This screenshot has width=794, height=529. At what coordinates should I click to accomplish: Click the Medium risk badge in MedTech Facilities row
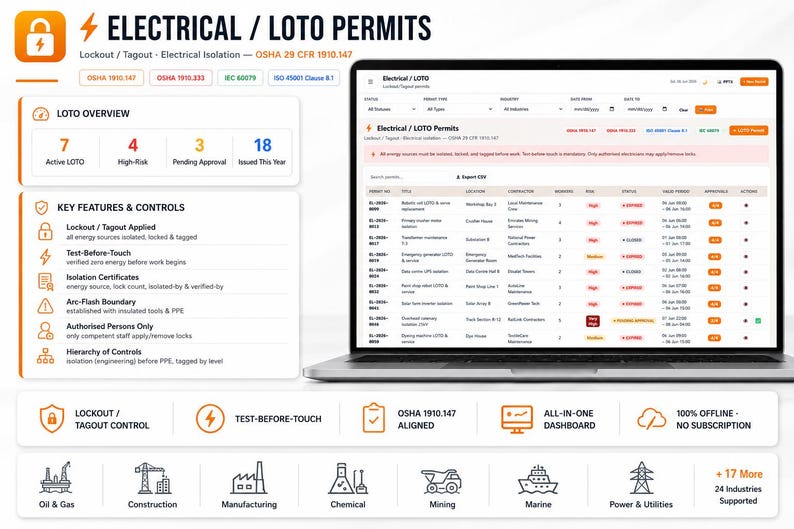pos(594,257)
